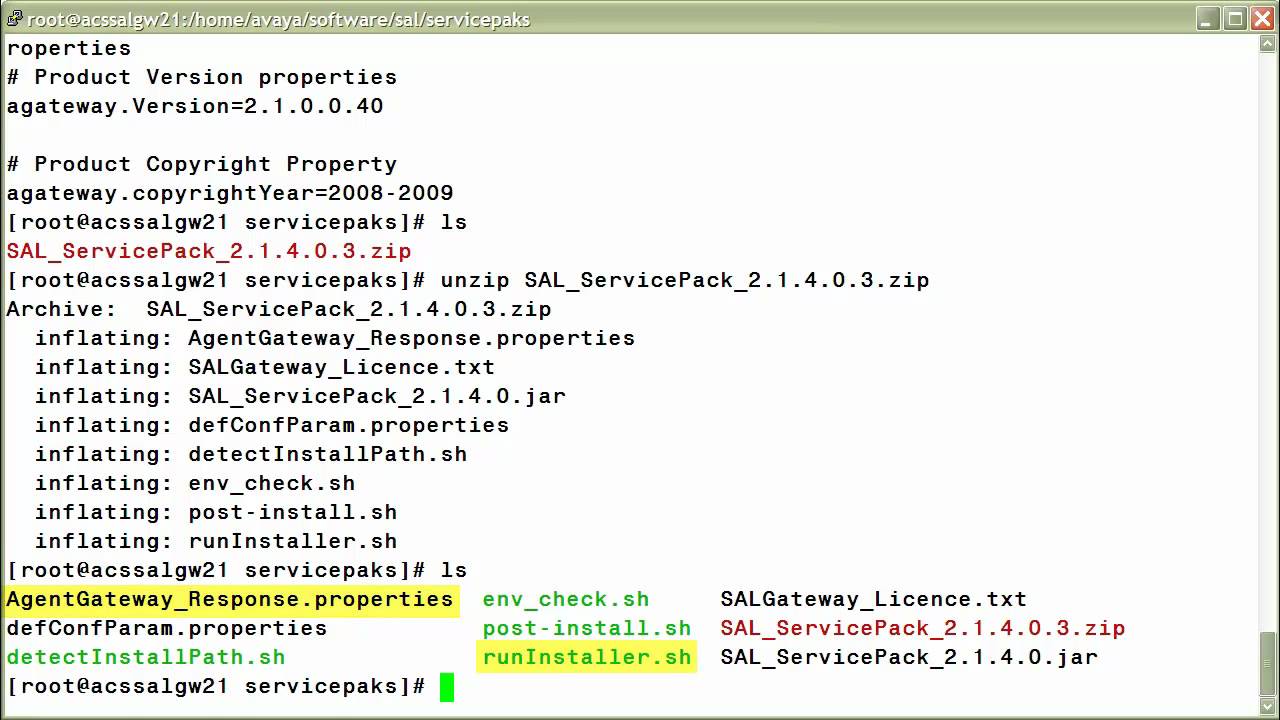1280x720 pixels.
Task: Click 'inflating: defConfParam.properties' line
Action: (x=272, y=425)
